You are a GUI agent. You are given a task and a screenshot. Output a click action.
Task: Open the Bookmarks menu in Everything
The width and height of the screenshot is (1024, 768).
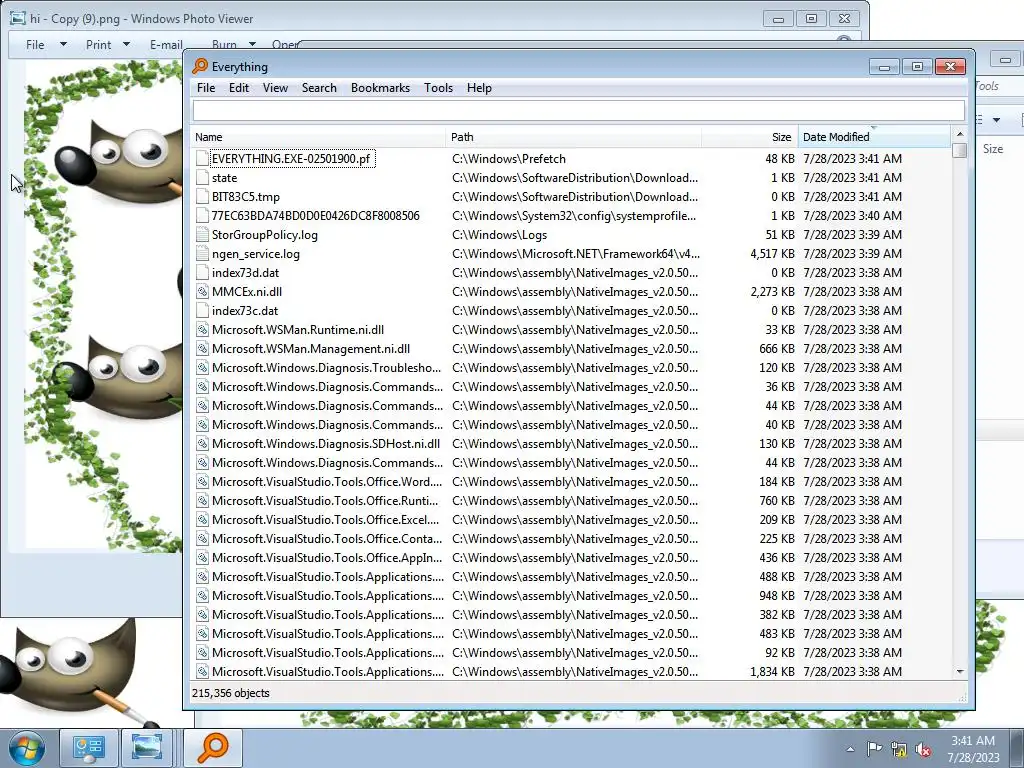[x=380, y=88]
